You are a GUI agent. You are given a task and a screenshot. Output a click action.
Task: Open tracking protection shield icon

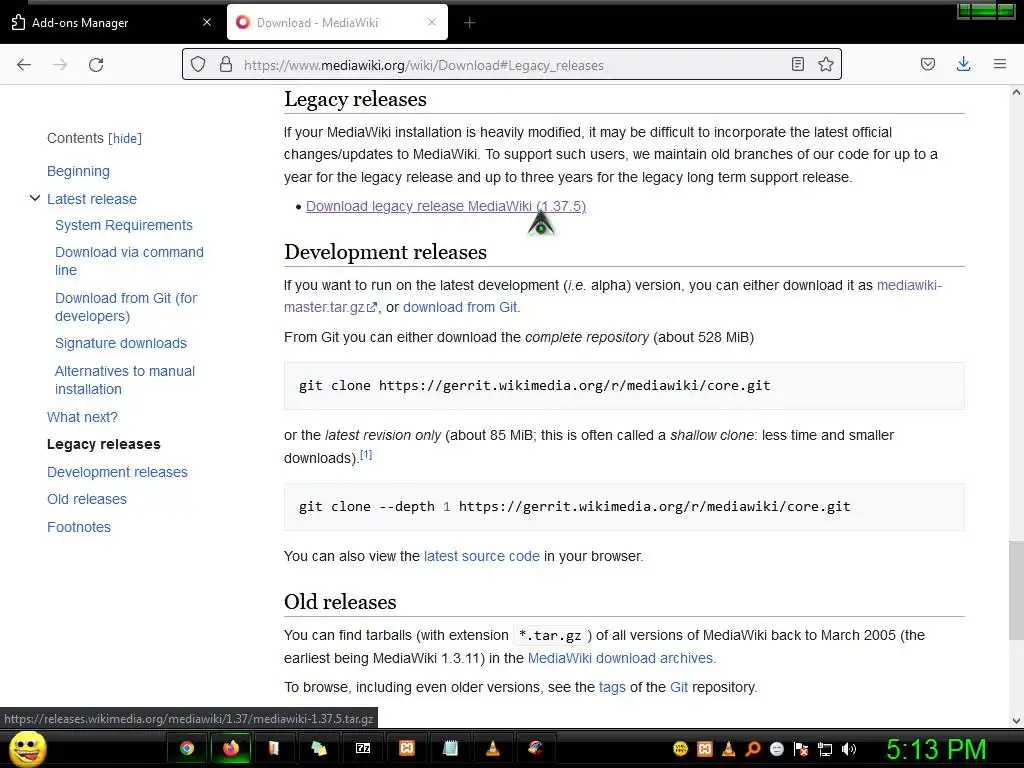(198, 65)
